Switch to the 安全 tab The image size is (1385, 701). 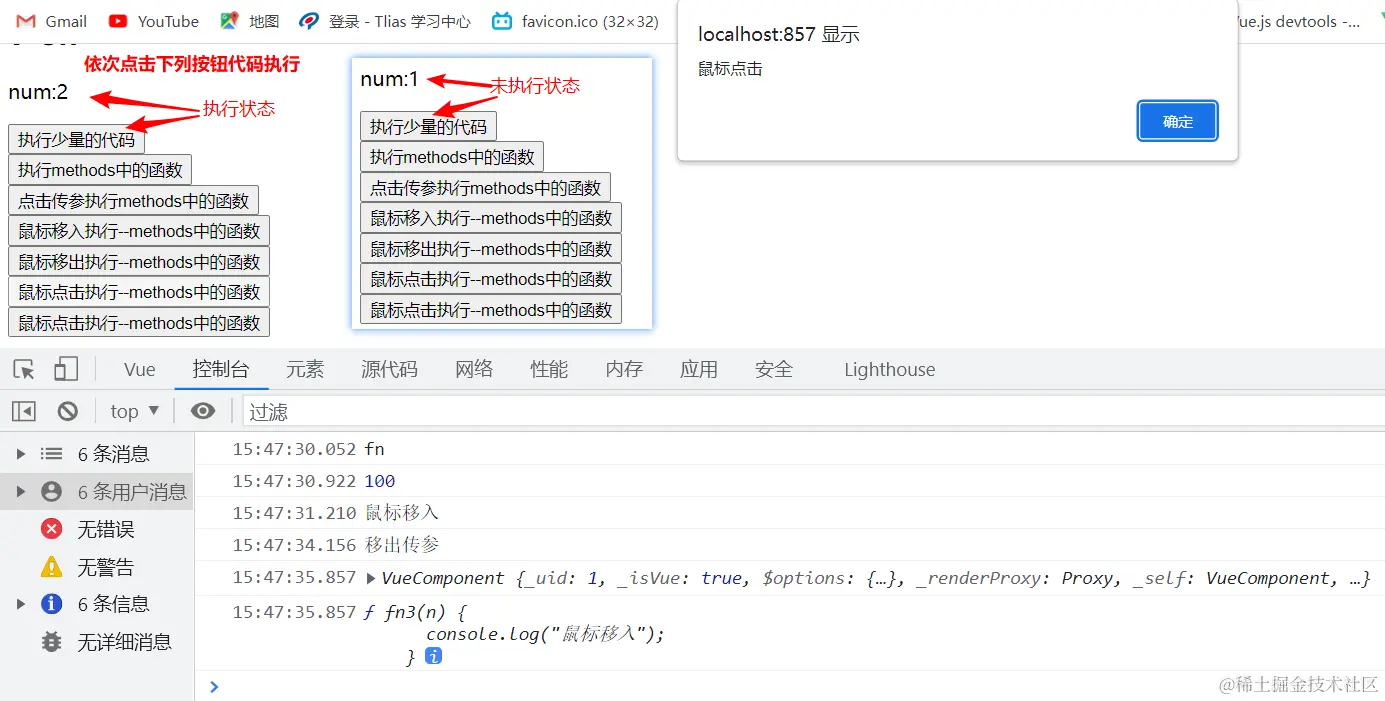774,369
